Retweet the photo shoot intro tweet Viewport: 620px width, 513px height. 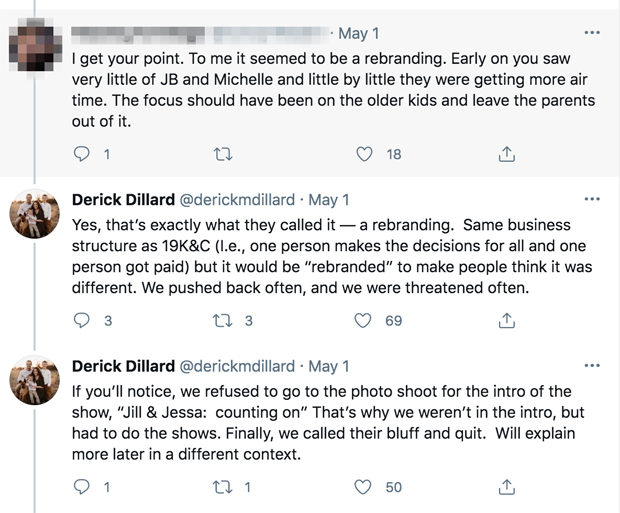[x=223, y=487]
